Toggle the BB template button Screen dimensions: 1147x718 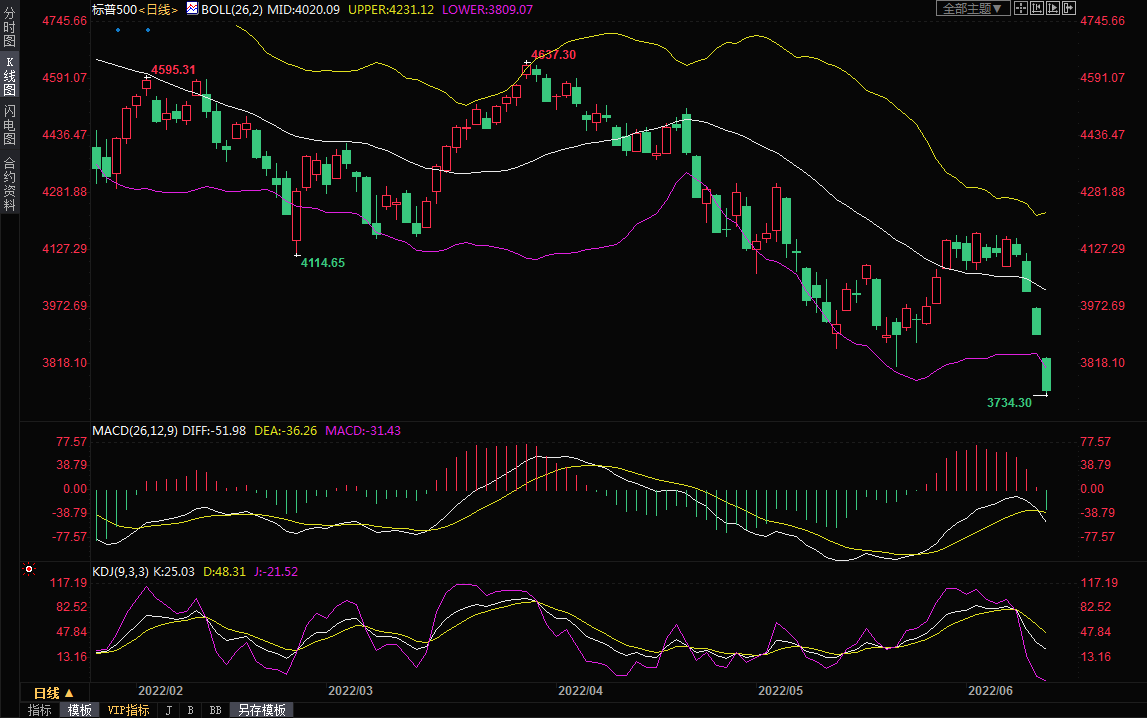[215, 710]
